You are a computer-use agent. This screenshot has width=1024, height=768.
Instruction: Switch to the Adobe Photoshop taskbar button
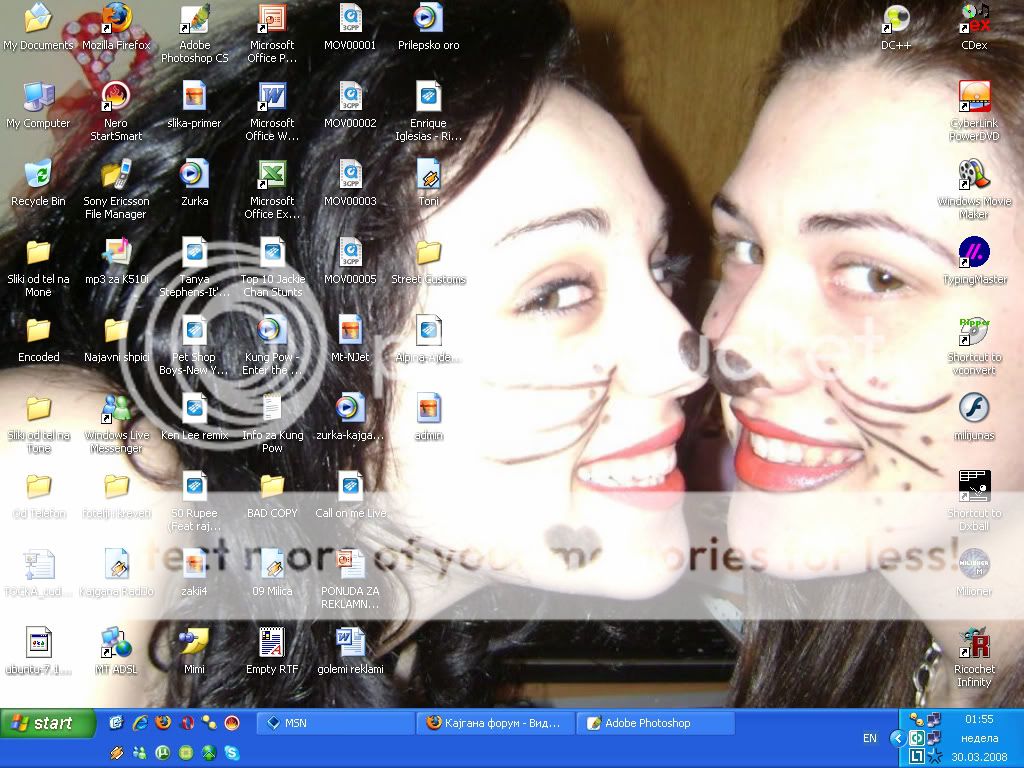click(658, 723)
